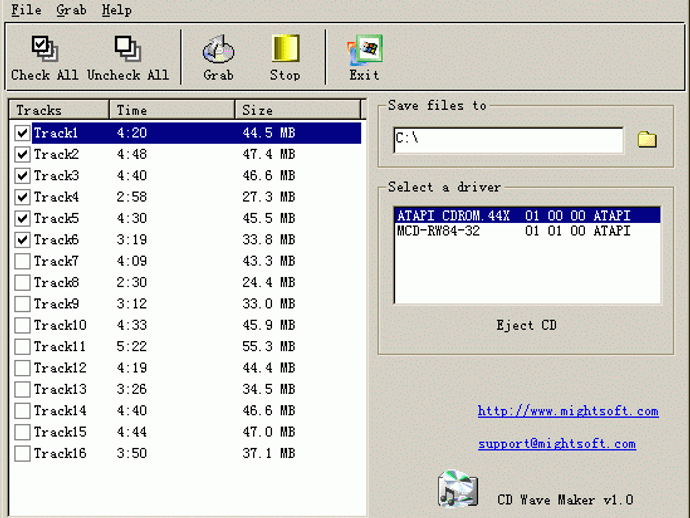Image resolution: width=690 pixels, height=518 pixels.
Task: Click the 4:09 time value
Action: 132,261
